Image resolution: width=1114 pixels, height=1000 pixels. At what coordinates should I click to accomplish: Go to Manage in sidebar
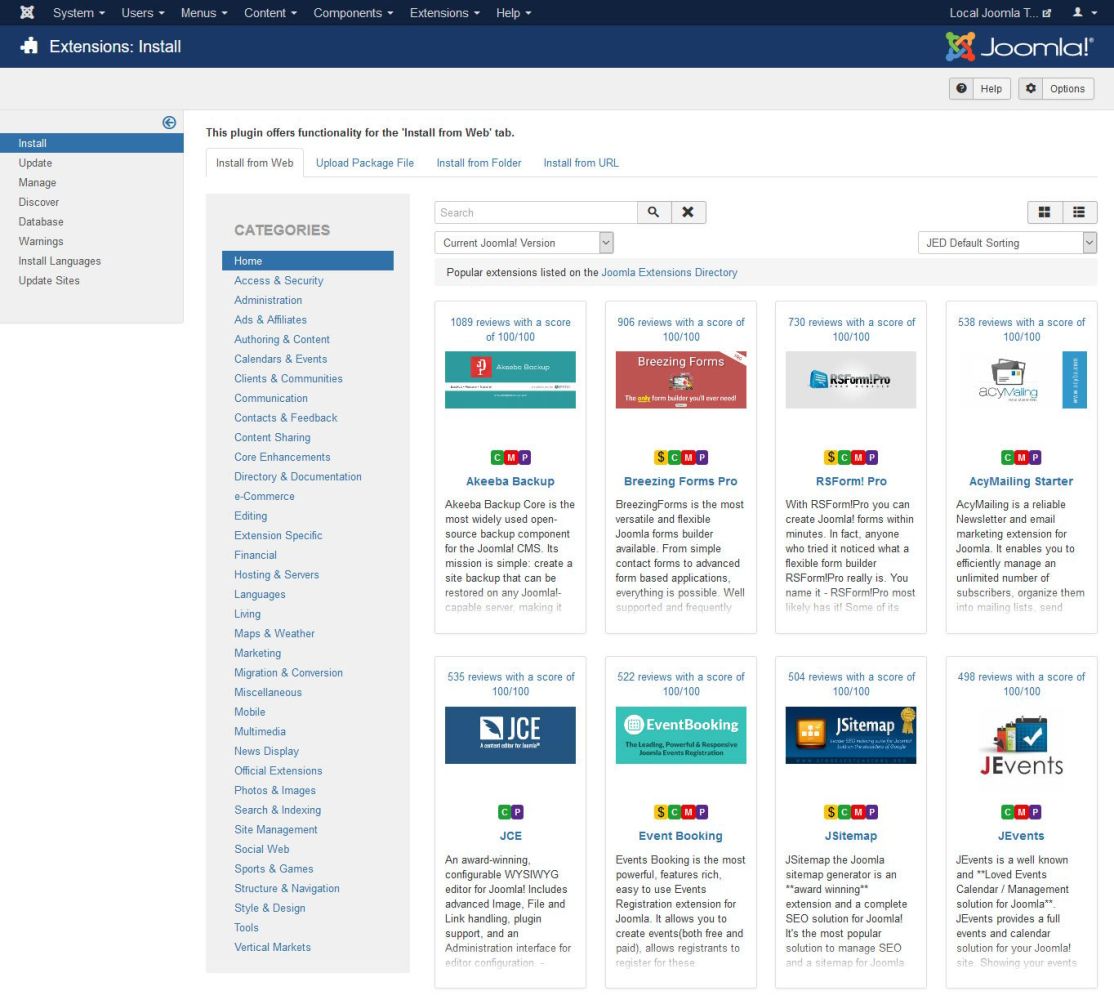click(x=37, y=183)
